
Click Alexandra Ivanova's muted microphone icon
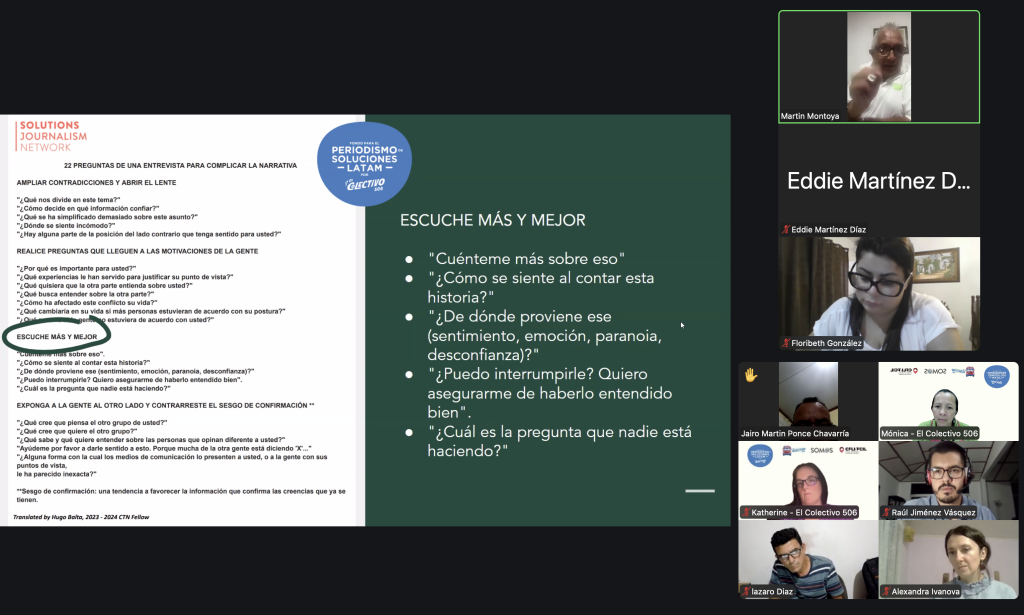pyautogui.click(x=885, y=592)
